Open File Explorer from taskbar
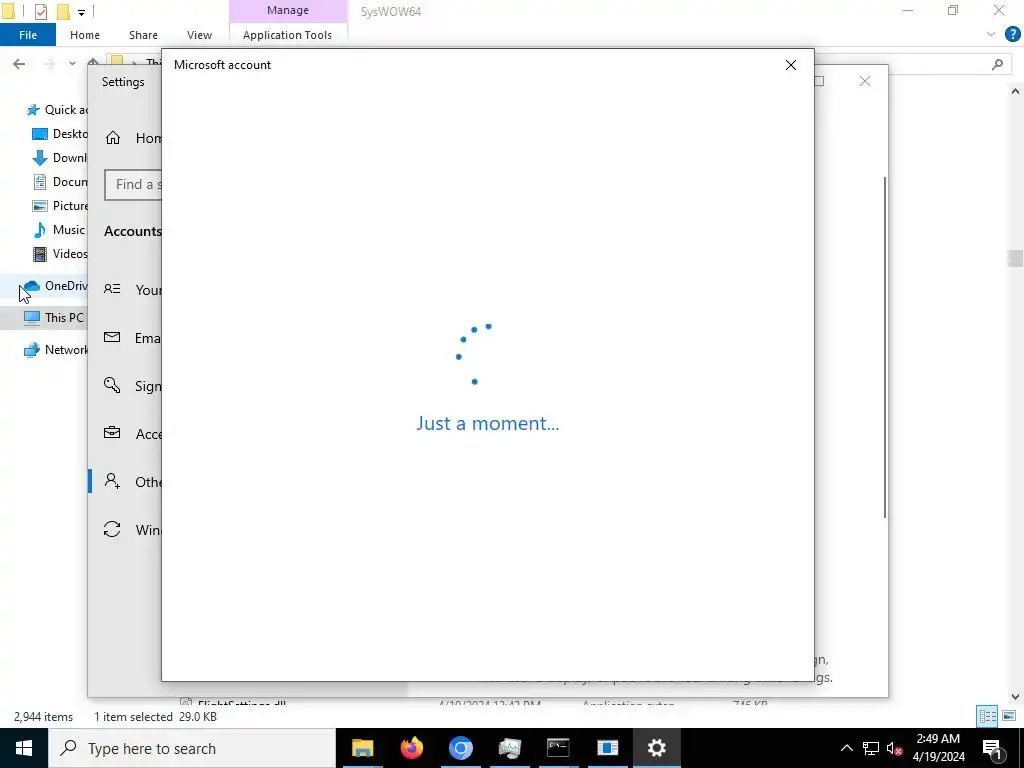Image resolution: width=1024 pixels, height=768 pixels. pos(362,748)
